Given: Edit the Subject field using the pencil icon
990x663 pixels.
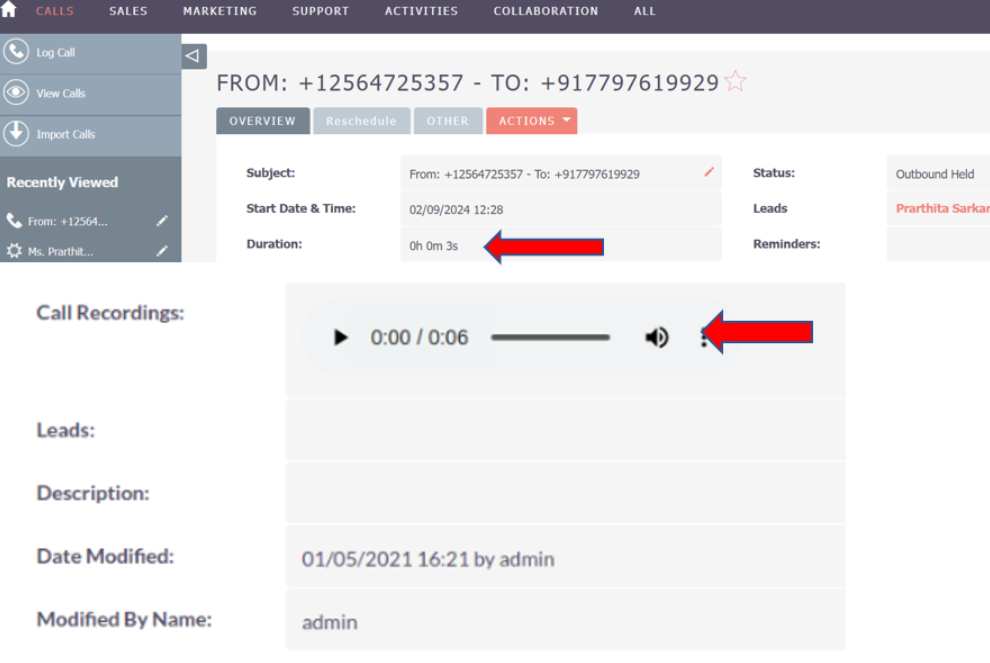Looking at the screenshot, I should pos(708,172).
